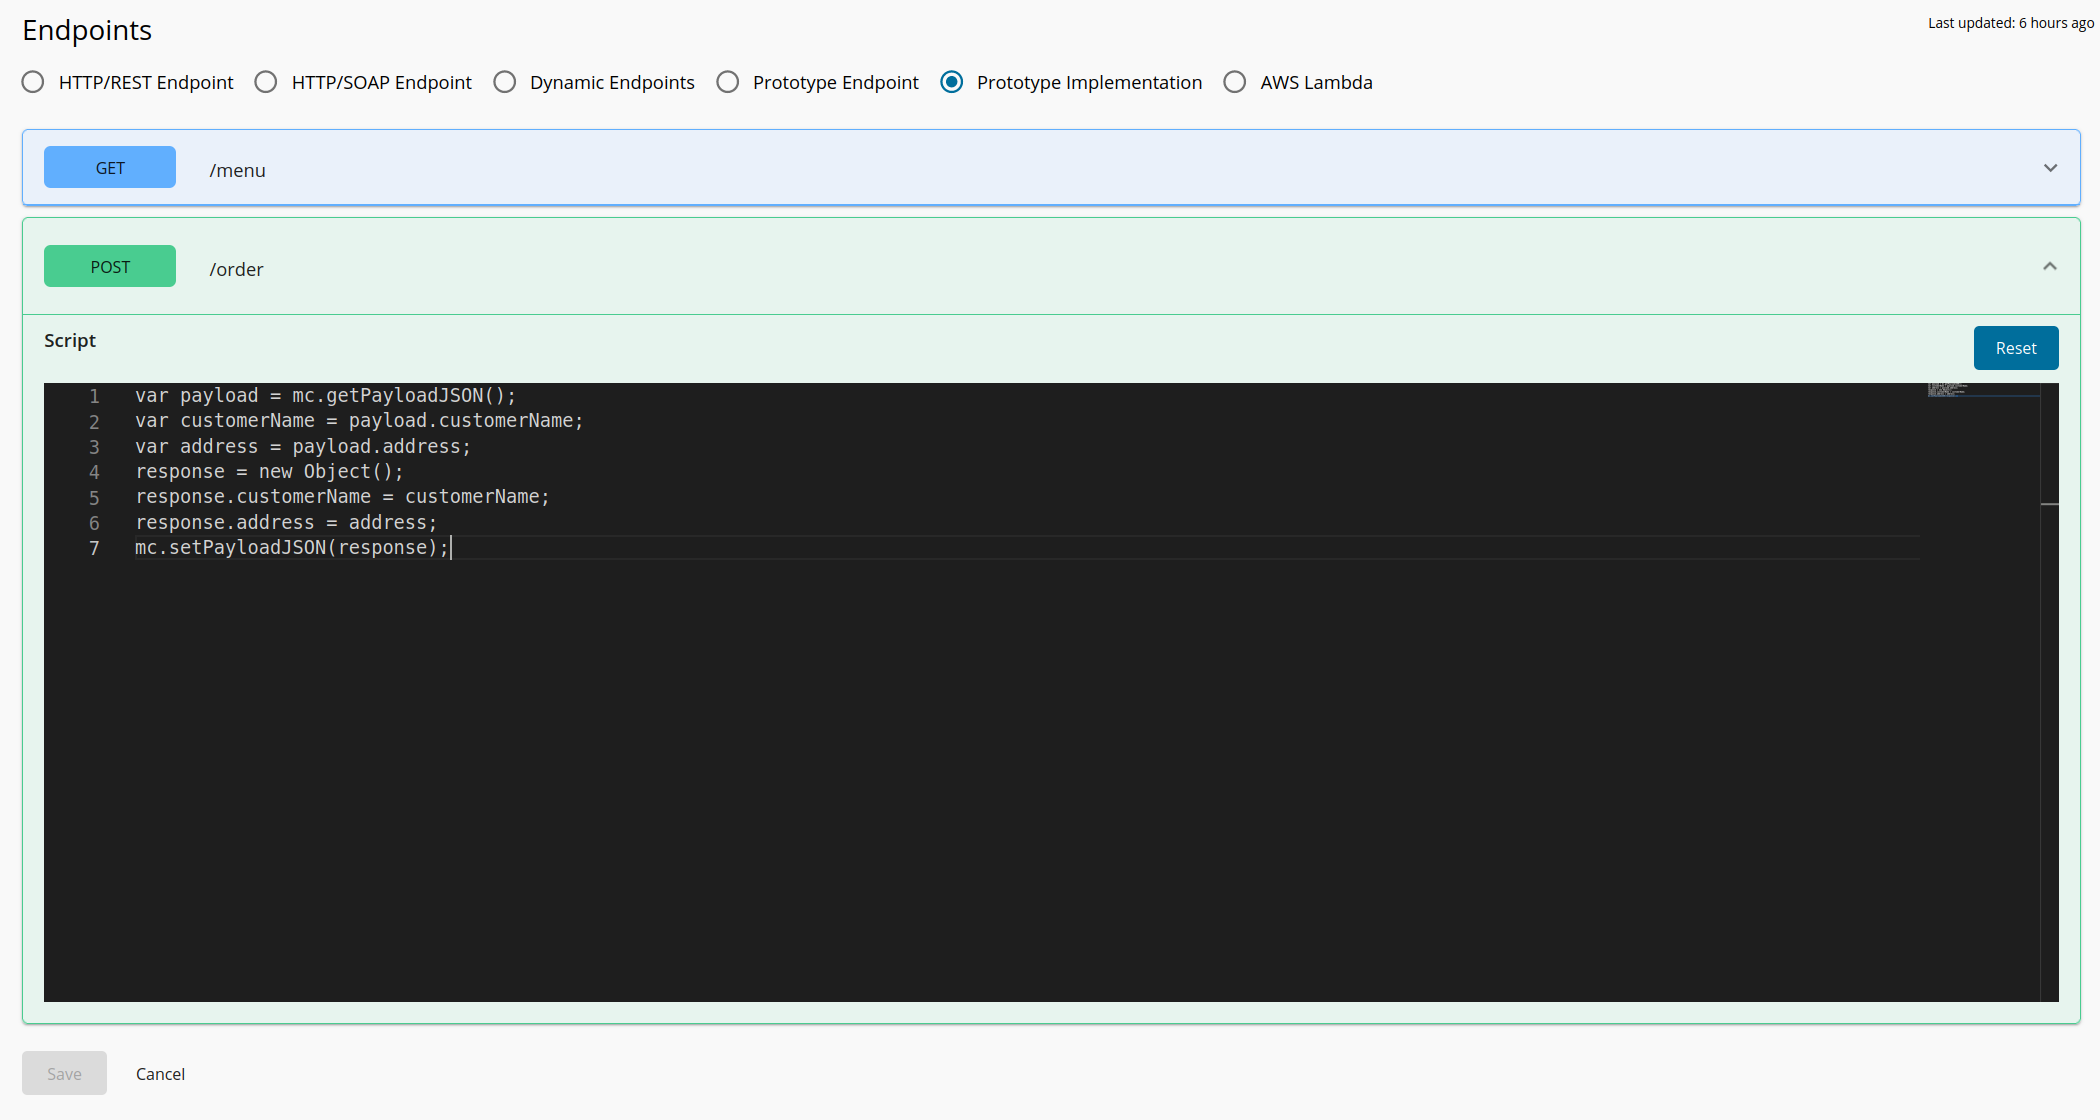Click line 4 new Object code
The width and height of the screenshot is (2100, 1120).
coord(269,472)
